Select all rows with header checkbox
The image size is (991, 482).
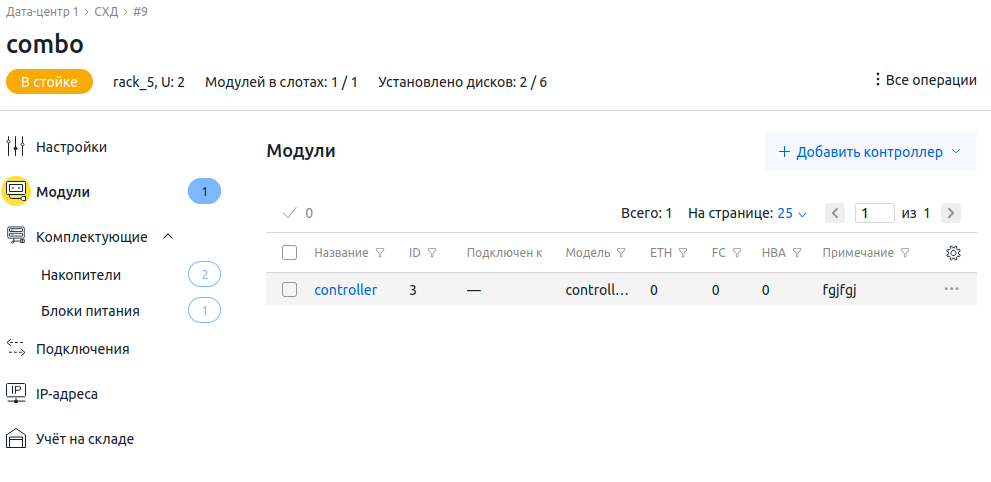(290, 253)
